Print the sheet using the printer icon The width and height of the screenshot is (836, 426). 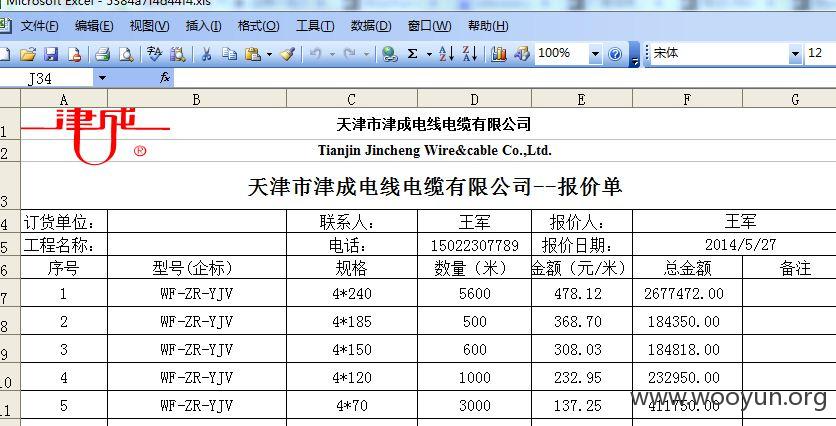[102, 54]
